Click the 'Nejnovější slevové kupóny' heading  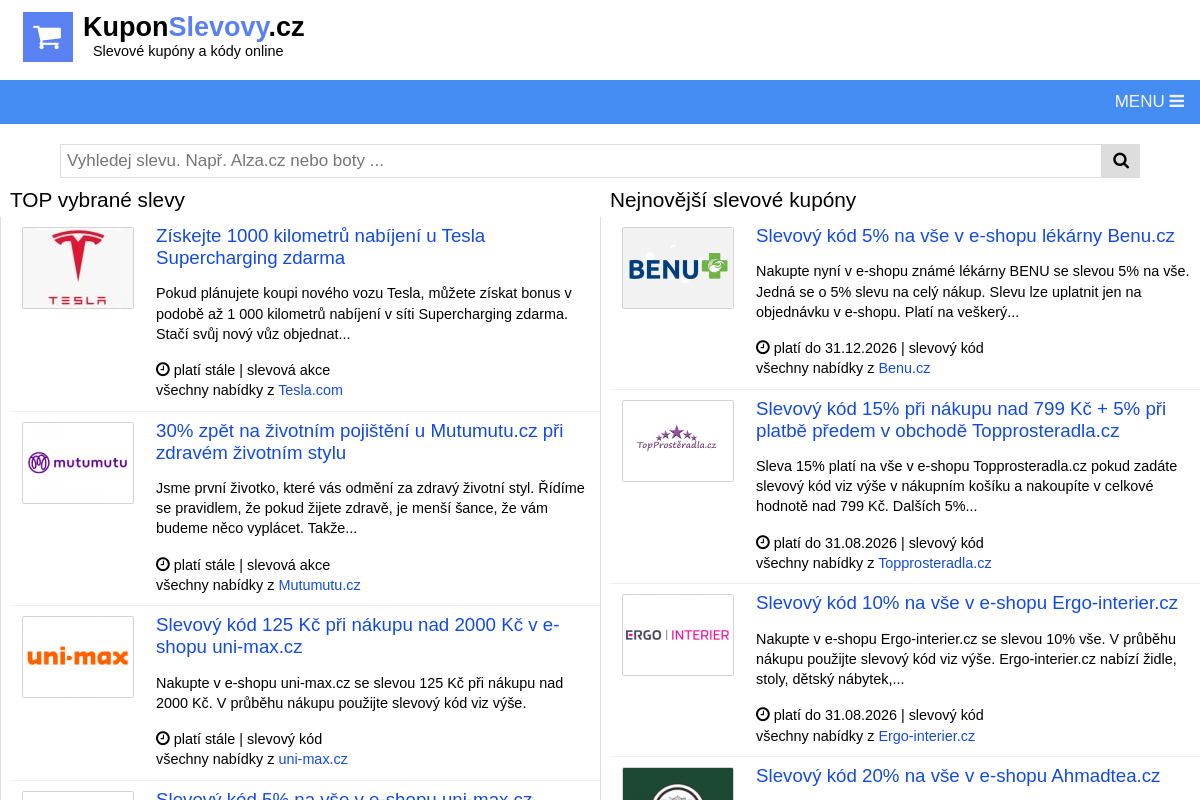pos(733,200)
